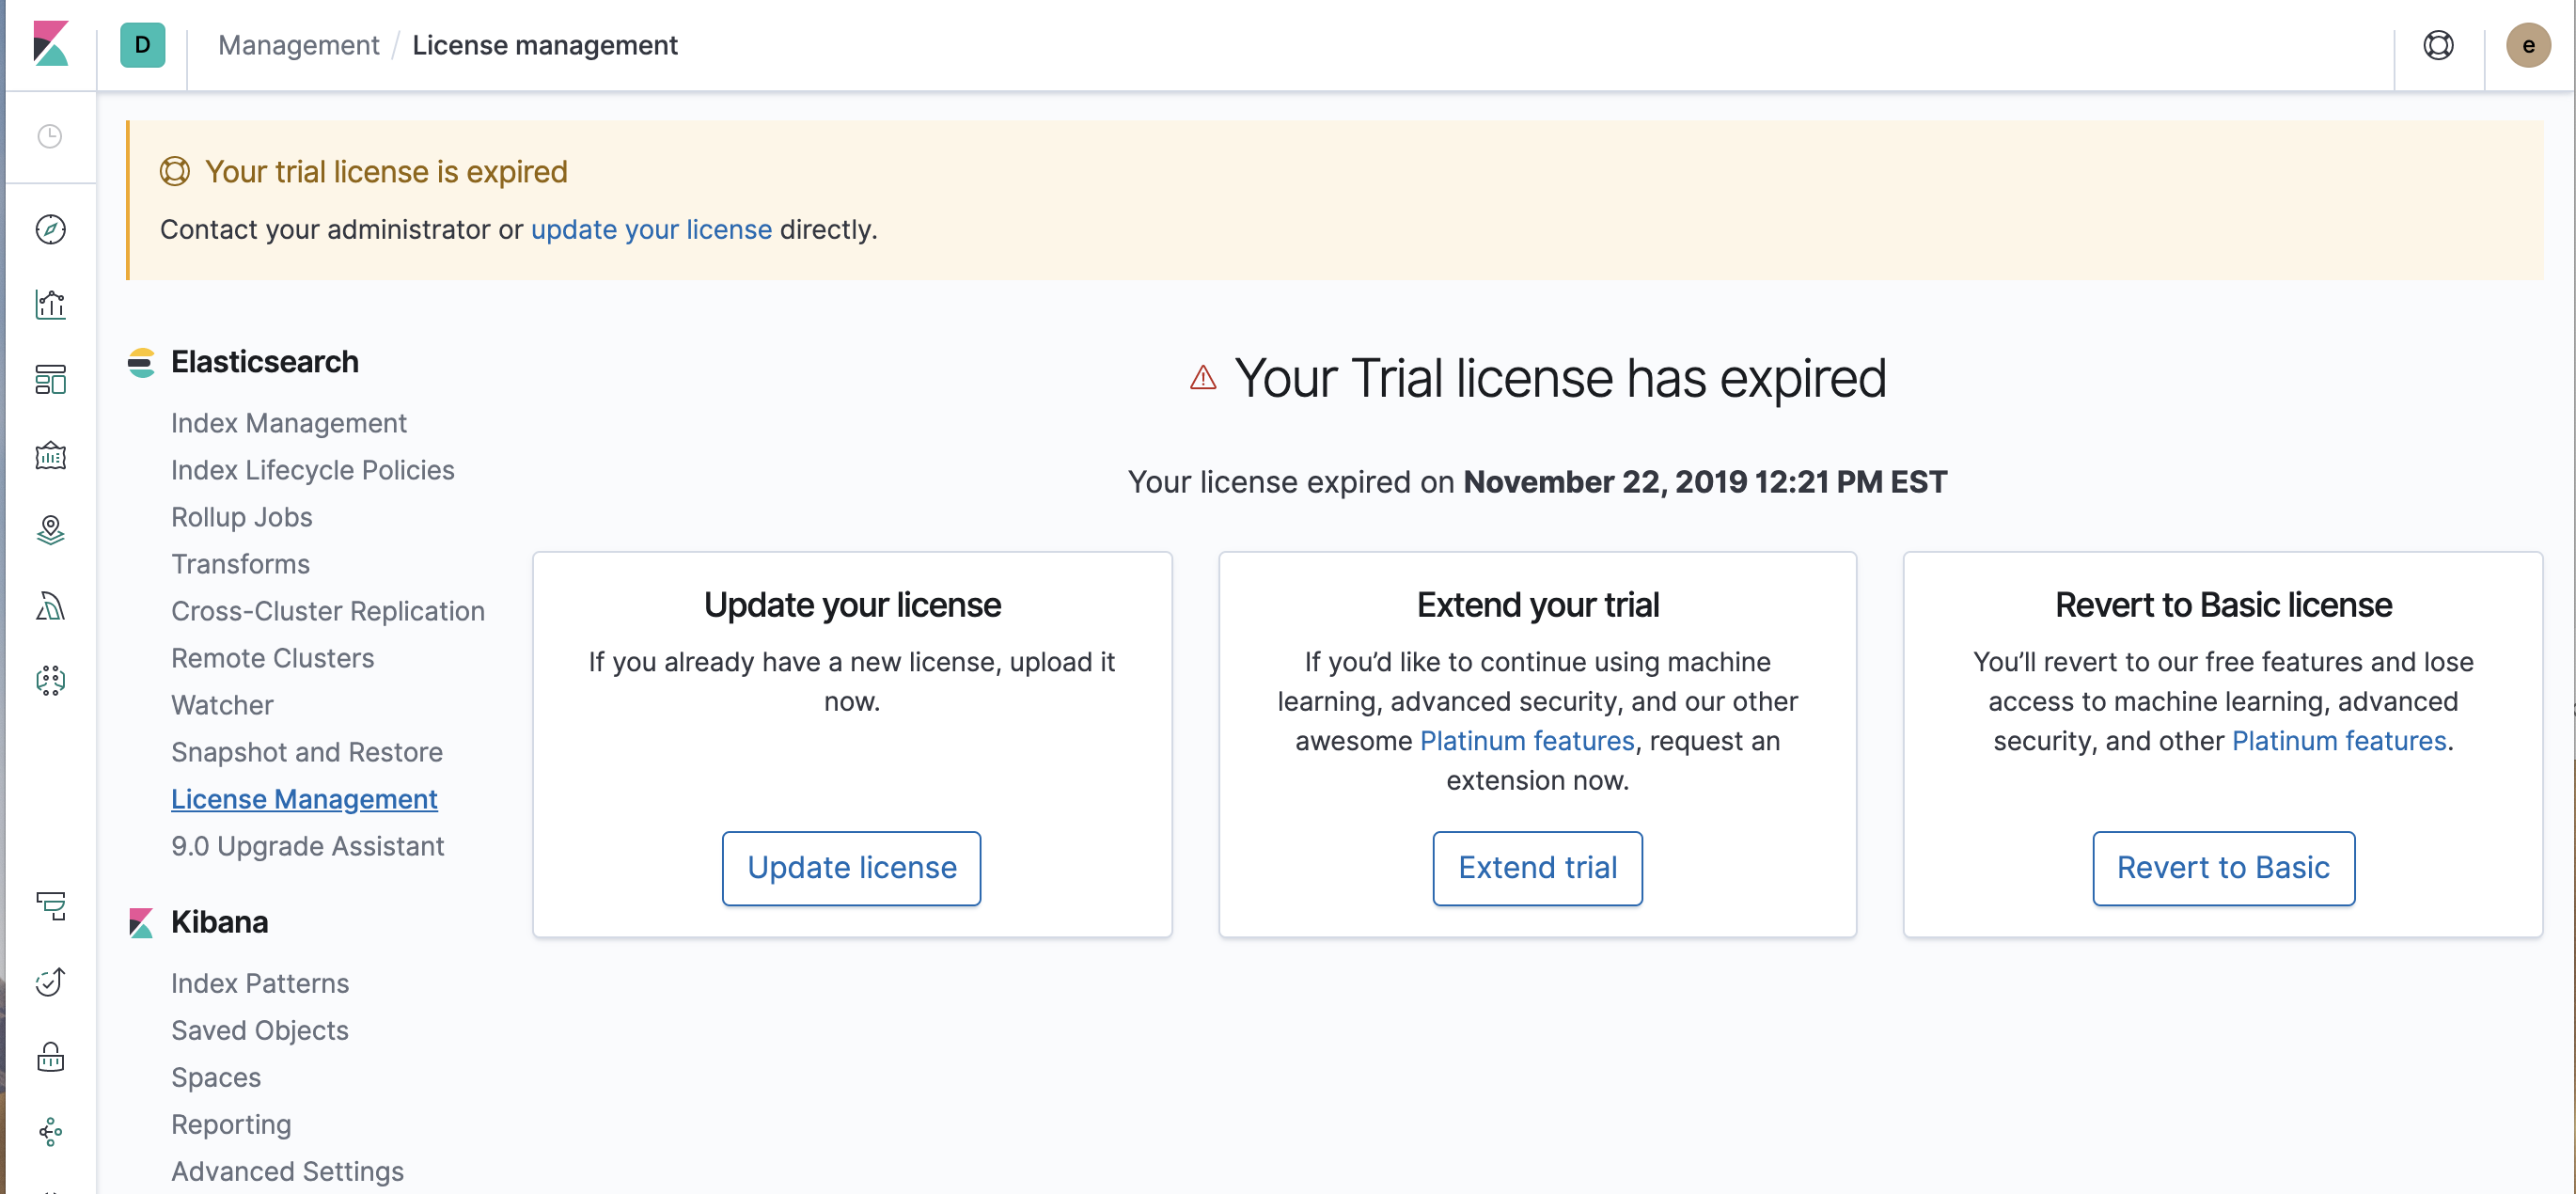The width and height of the screenshot is (2576, 1194).
Task: Open the Maps app icon
Action: (x=50, y=530)
